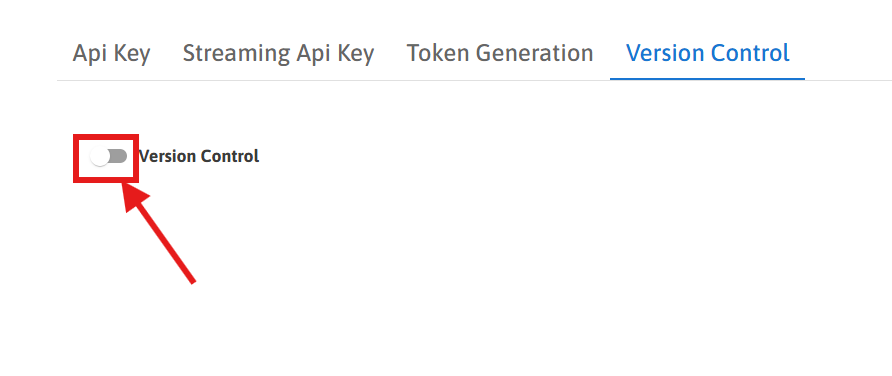Image resolution: width=892 pixels, height=376 pixels.
Task: Flip the off-state Version Control slider switch
Action: pyautogui.click(x=108, y=156)
